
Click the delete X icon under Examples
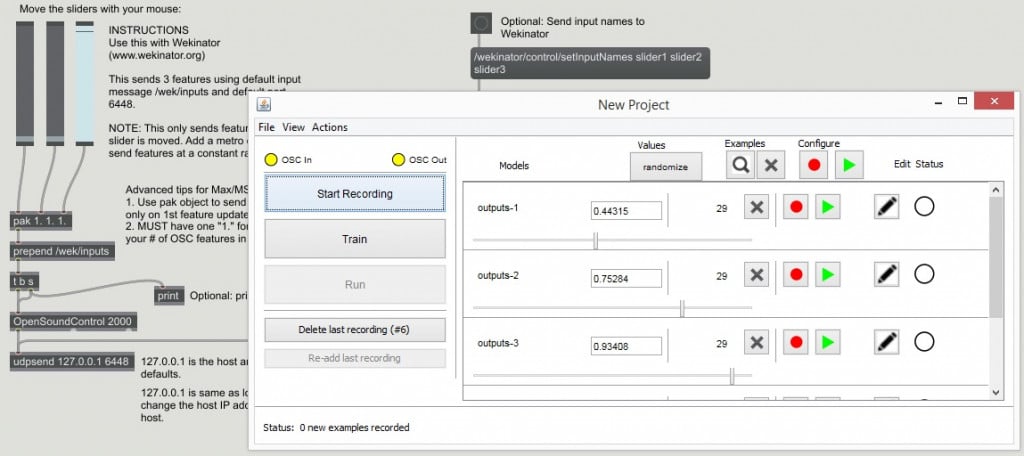pos(771,166)
